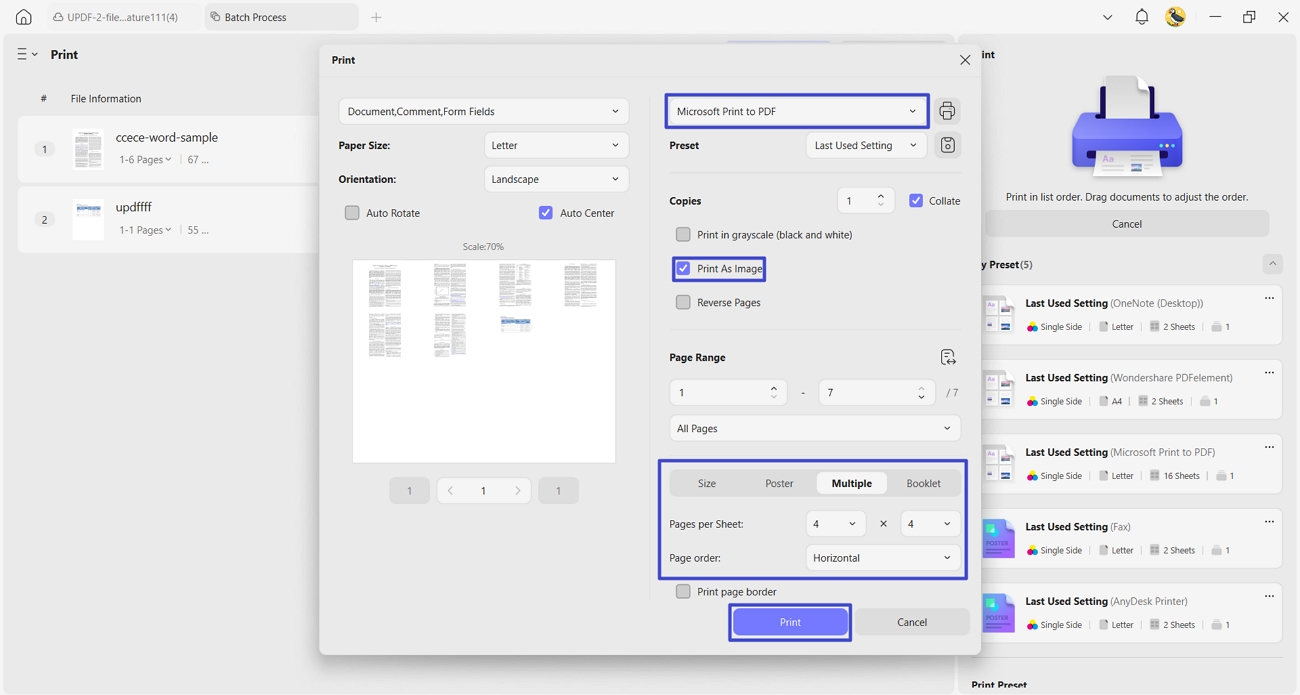Click the page range end stepper

click(921, 393)
